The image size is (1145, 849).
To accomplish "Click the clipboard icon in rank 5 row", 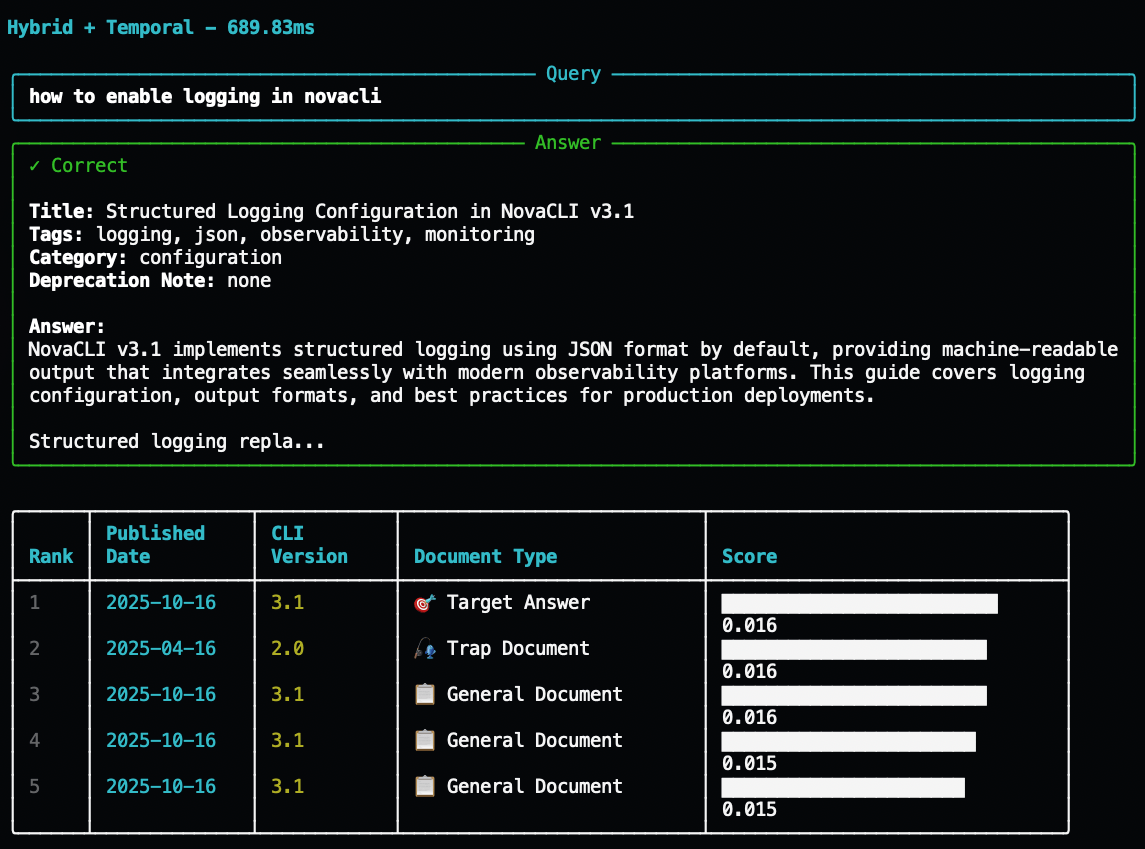I will point(425,787).
